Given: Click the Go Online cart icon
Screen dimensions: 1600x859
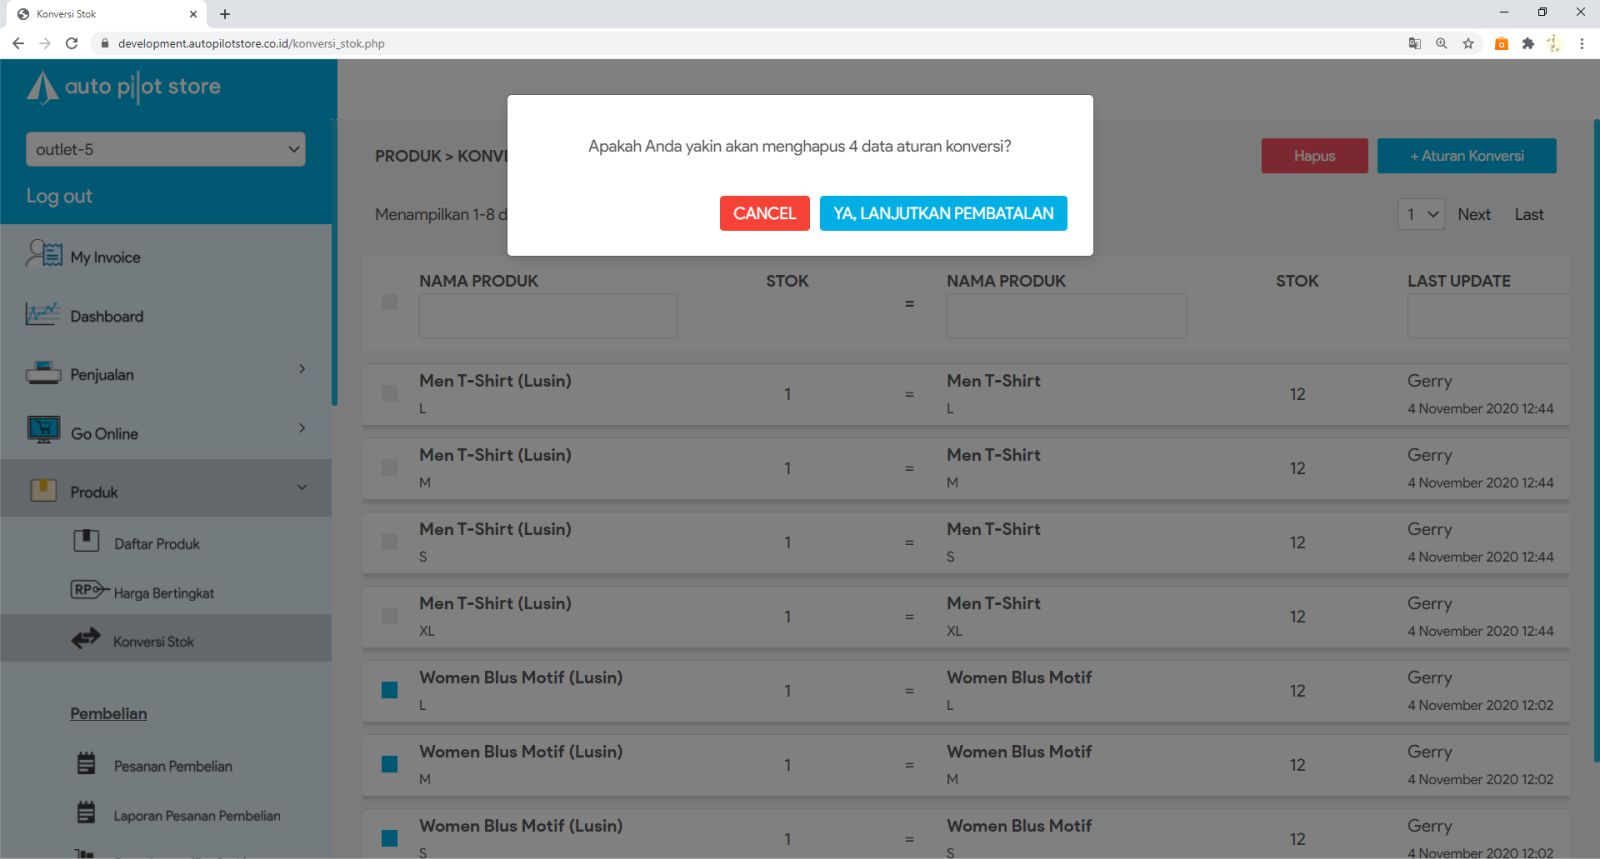Looking at the screenshot, I should [43, 431].
